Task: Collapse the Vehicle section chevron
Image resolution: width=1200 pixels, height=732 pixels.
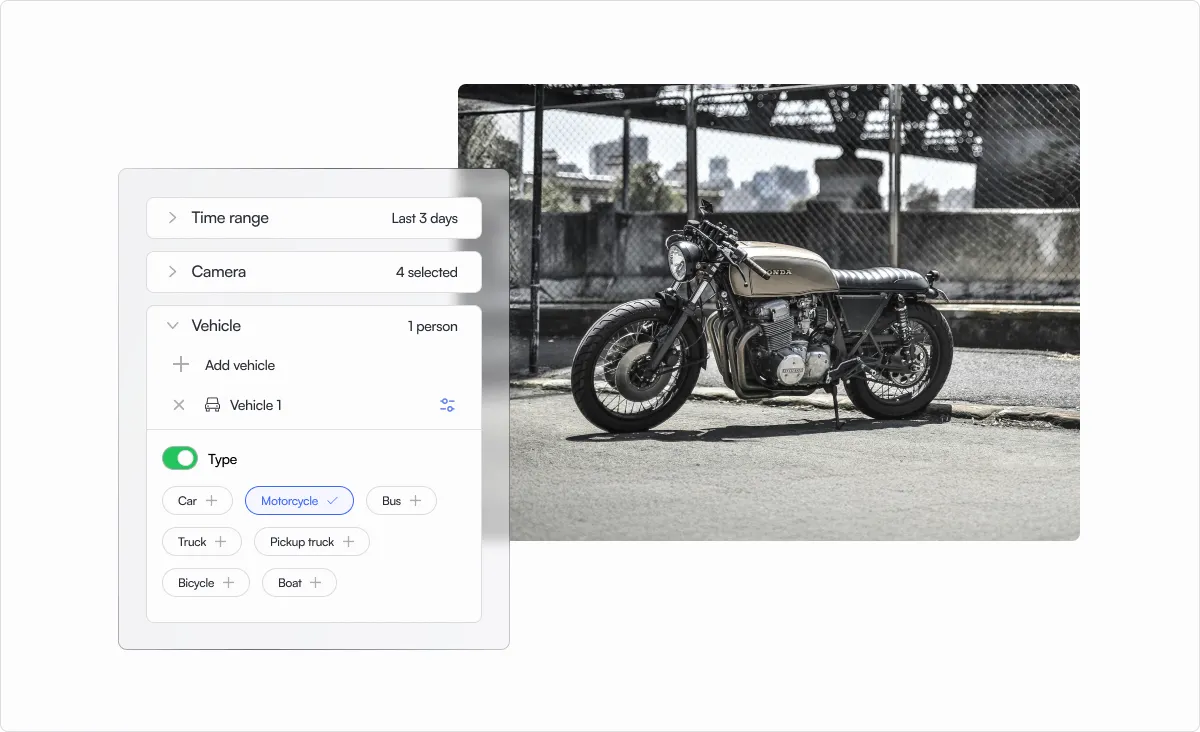Action: click(x=172, y=326)
